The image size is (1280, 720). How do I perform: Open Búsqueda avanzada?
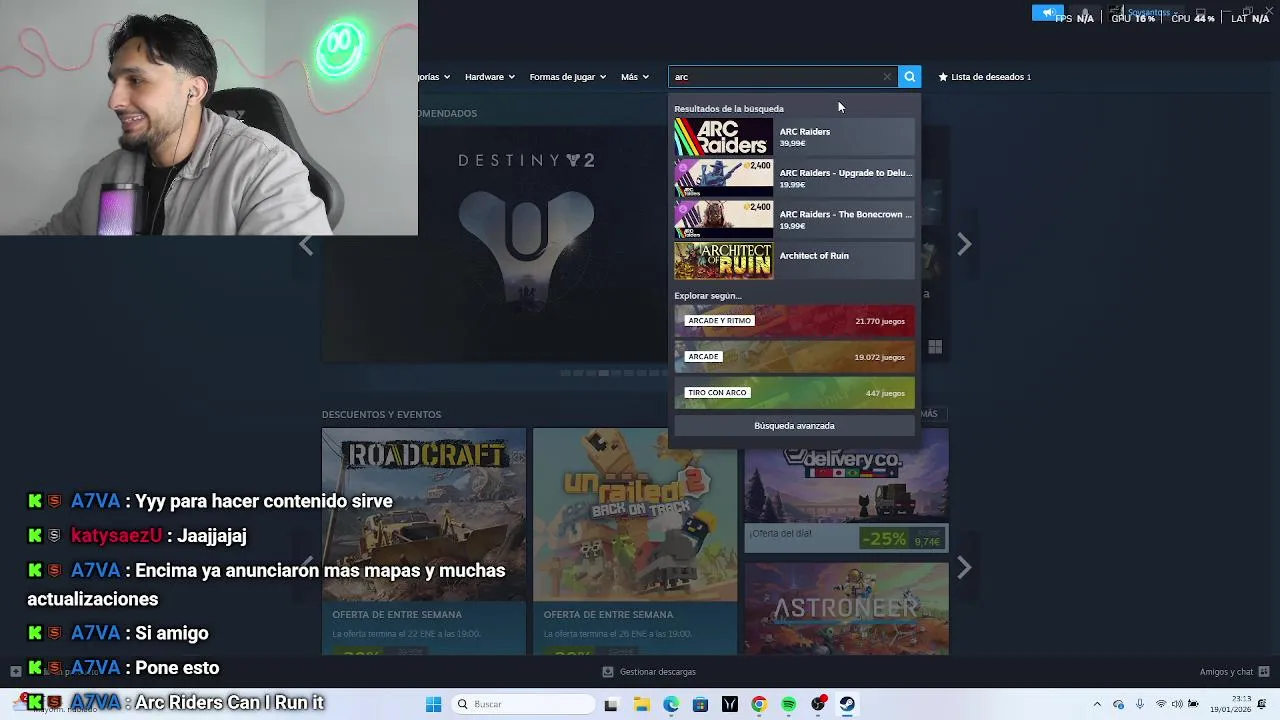(794, 426)
